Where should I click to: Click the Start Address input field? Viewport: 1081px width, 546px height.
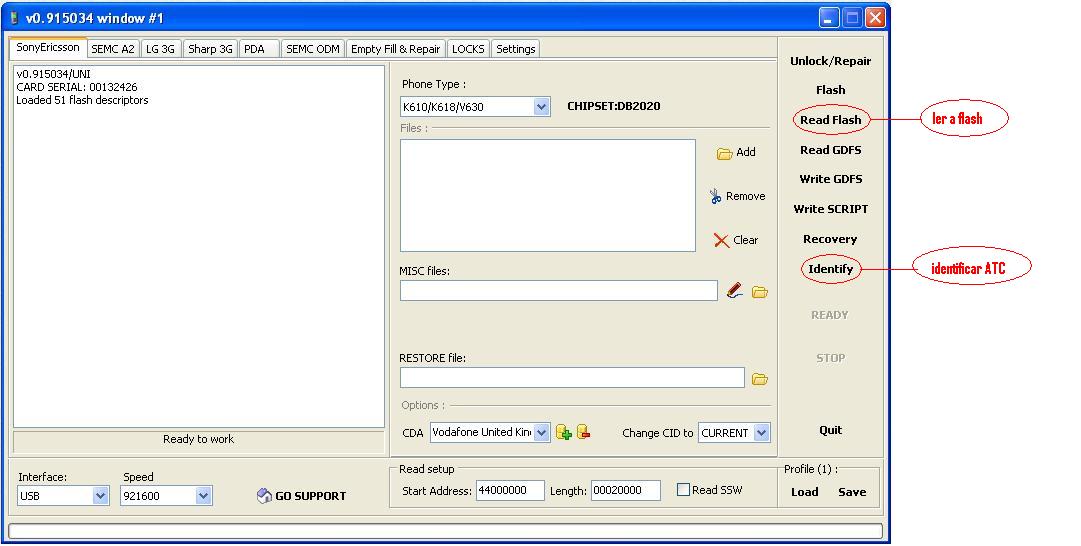pos(510,490)
